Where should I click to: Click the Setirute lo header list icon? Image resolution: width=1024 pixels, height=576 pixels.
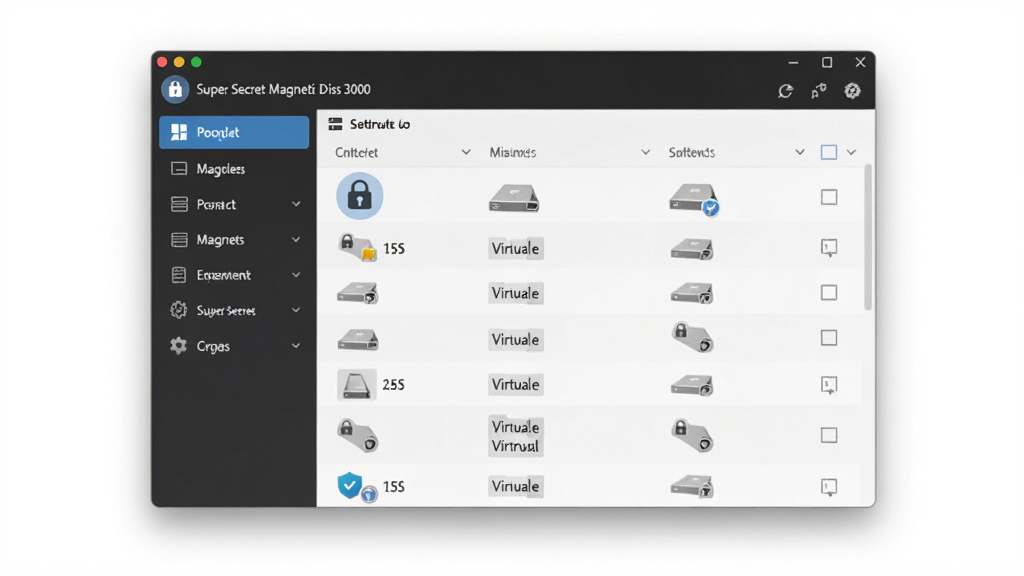point(336,124)
